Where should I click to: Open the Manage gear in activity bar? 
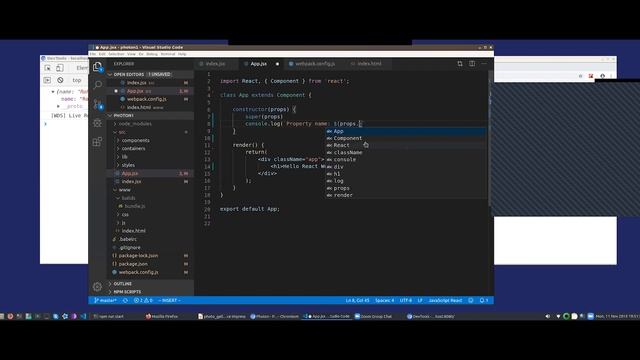[97, 287]
